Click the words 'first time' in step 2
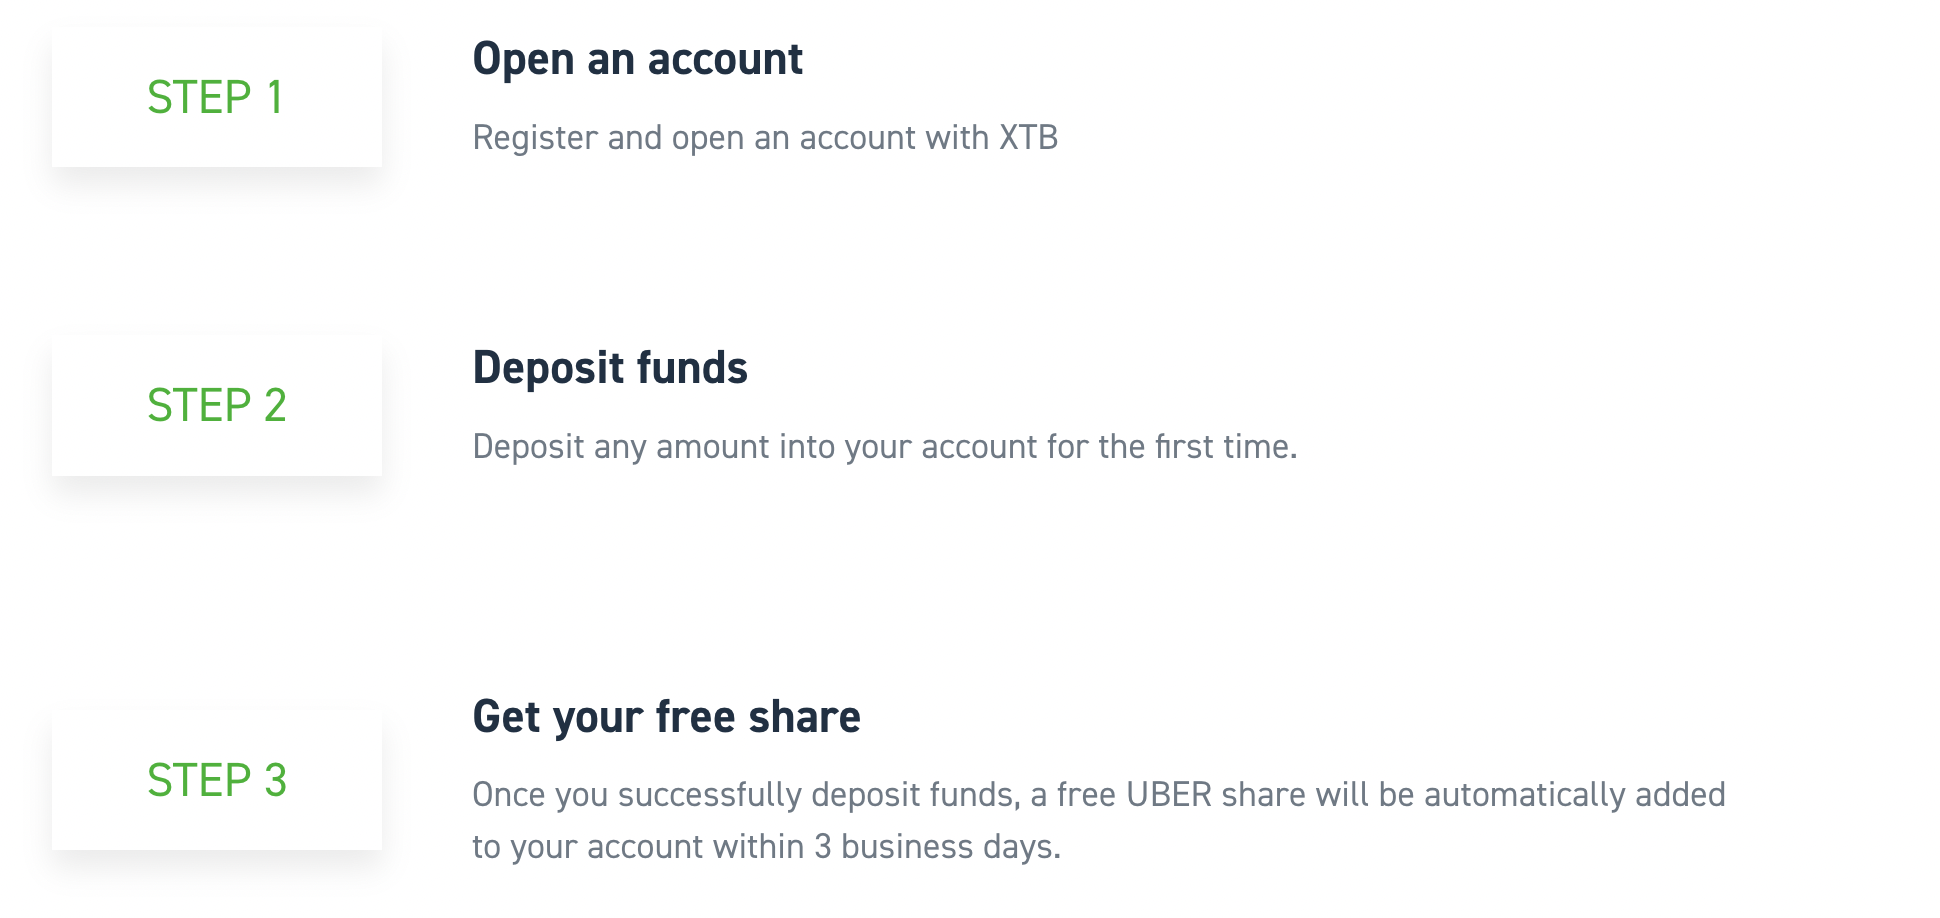Viewport: 1940px width, 918px height. (x=1224, y=446)
